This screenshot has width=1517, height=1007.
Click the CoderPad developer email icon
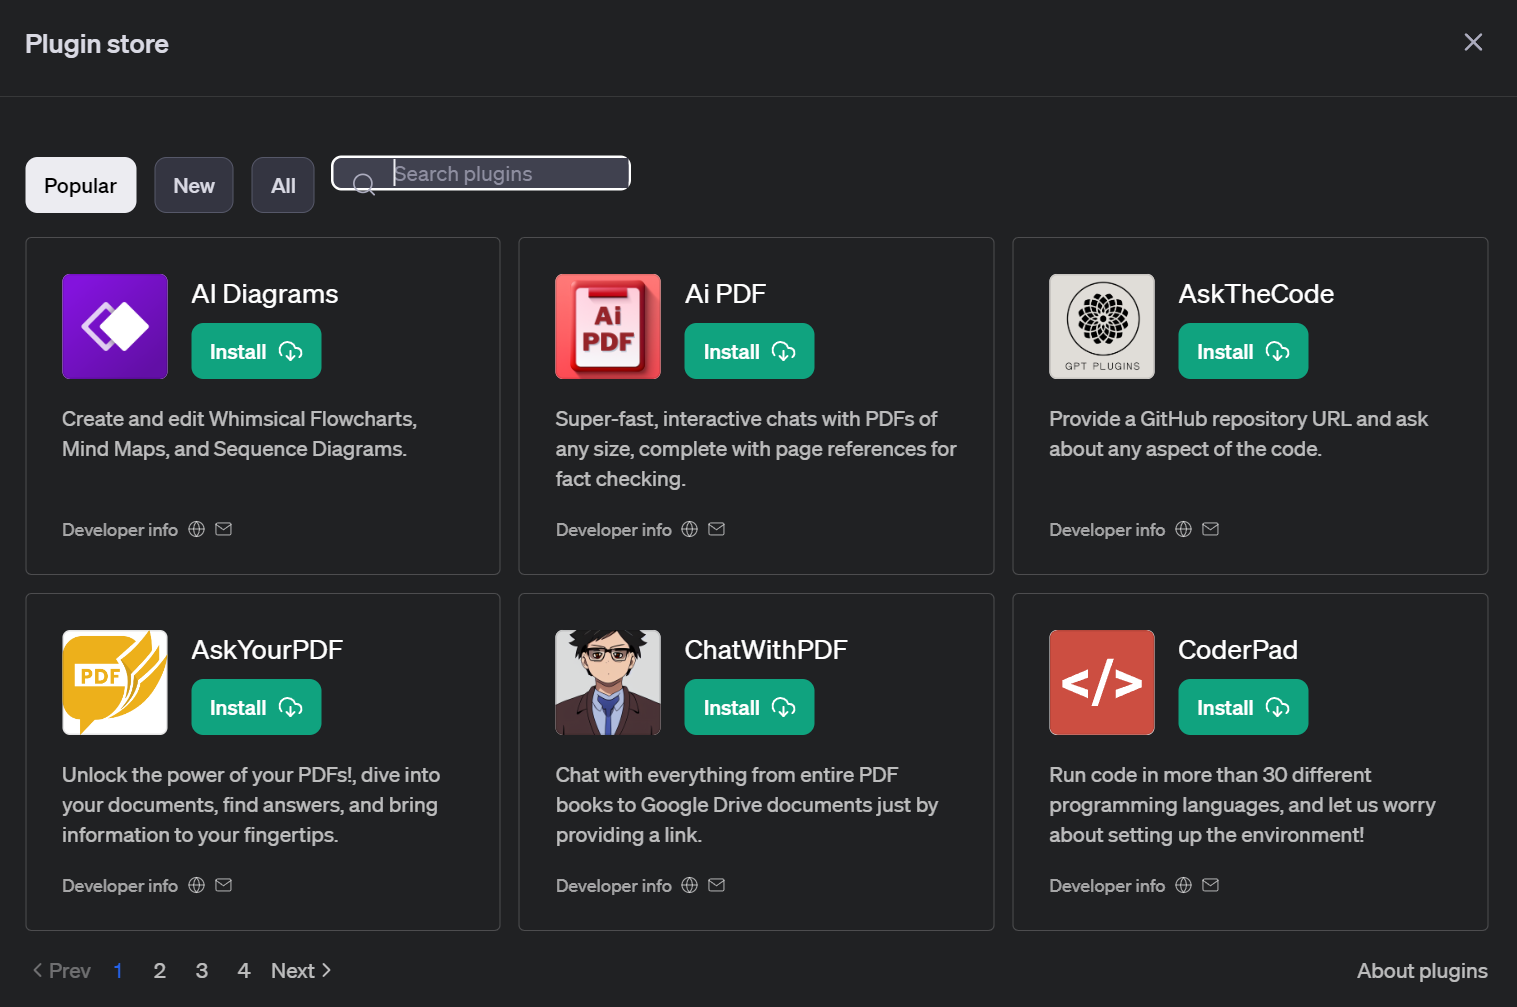coord(1210,885)
